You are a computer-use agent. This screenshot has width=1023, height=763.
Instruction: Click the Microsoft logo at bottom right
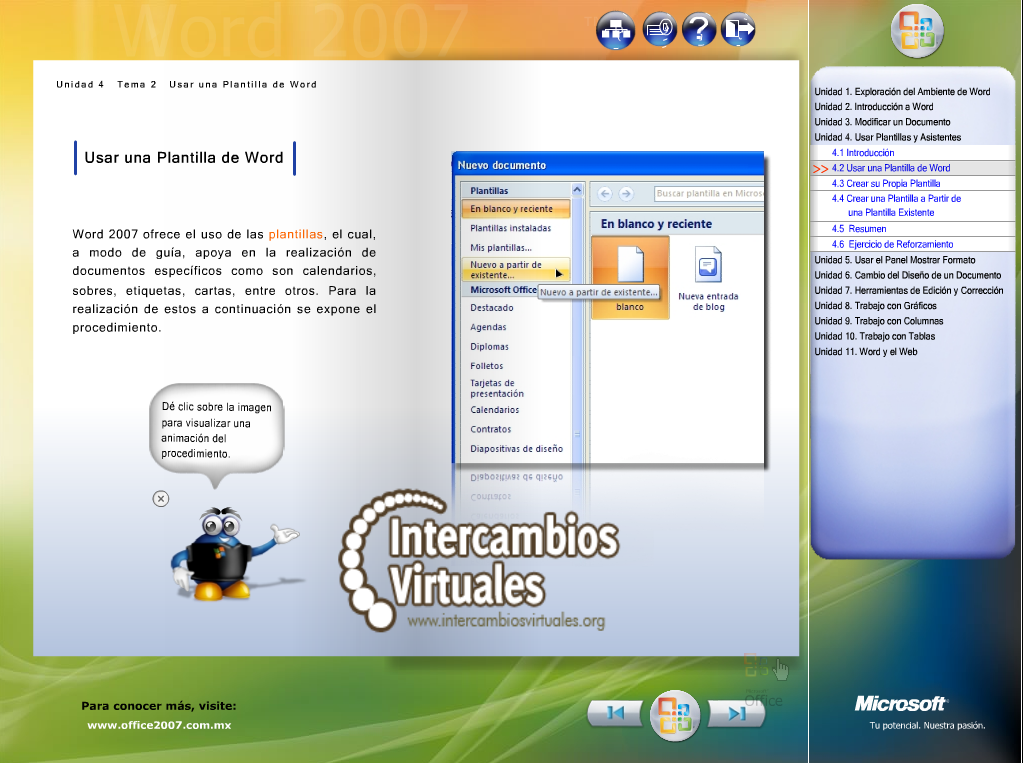pyautogui.click(x=900, y=704)
